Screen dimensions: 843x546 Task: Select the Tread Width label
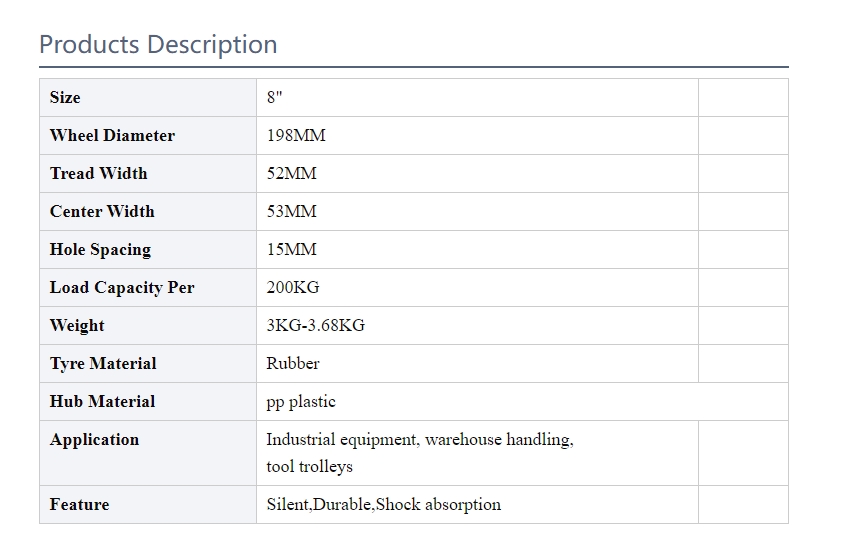pyautogui.click(x=98, y=174)
